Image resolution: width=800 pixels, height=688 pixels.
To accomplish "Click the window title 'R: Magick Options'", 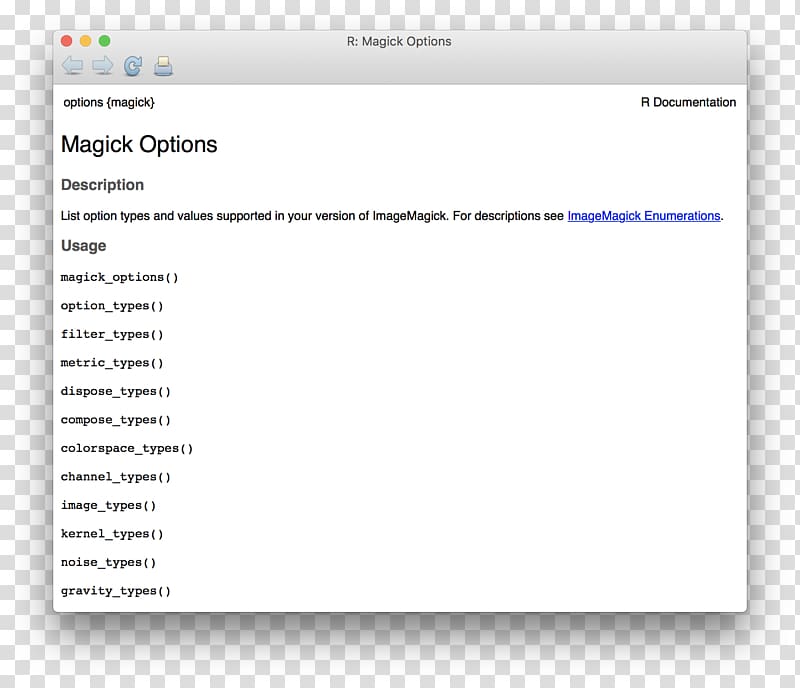I will click(x=399, y=41).
